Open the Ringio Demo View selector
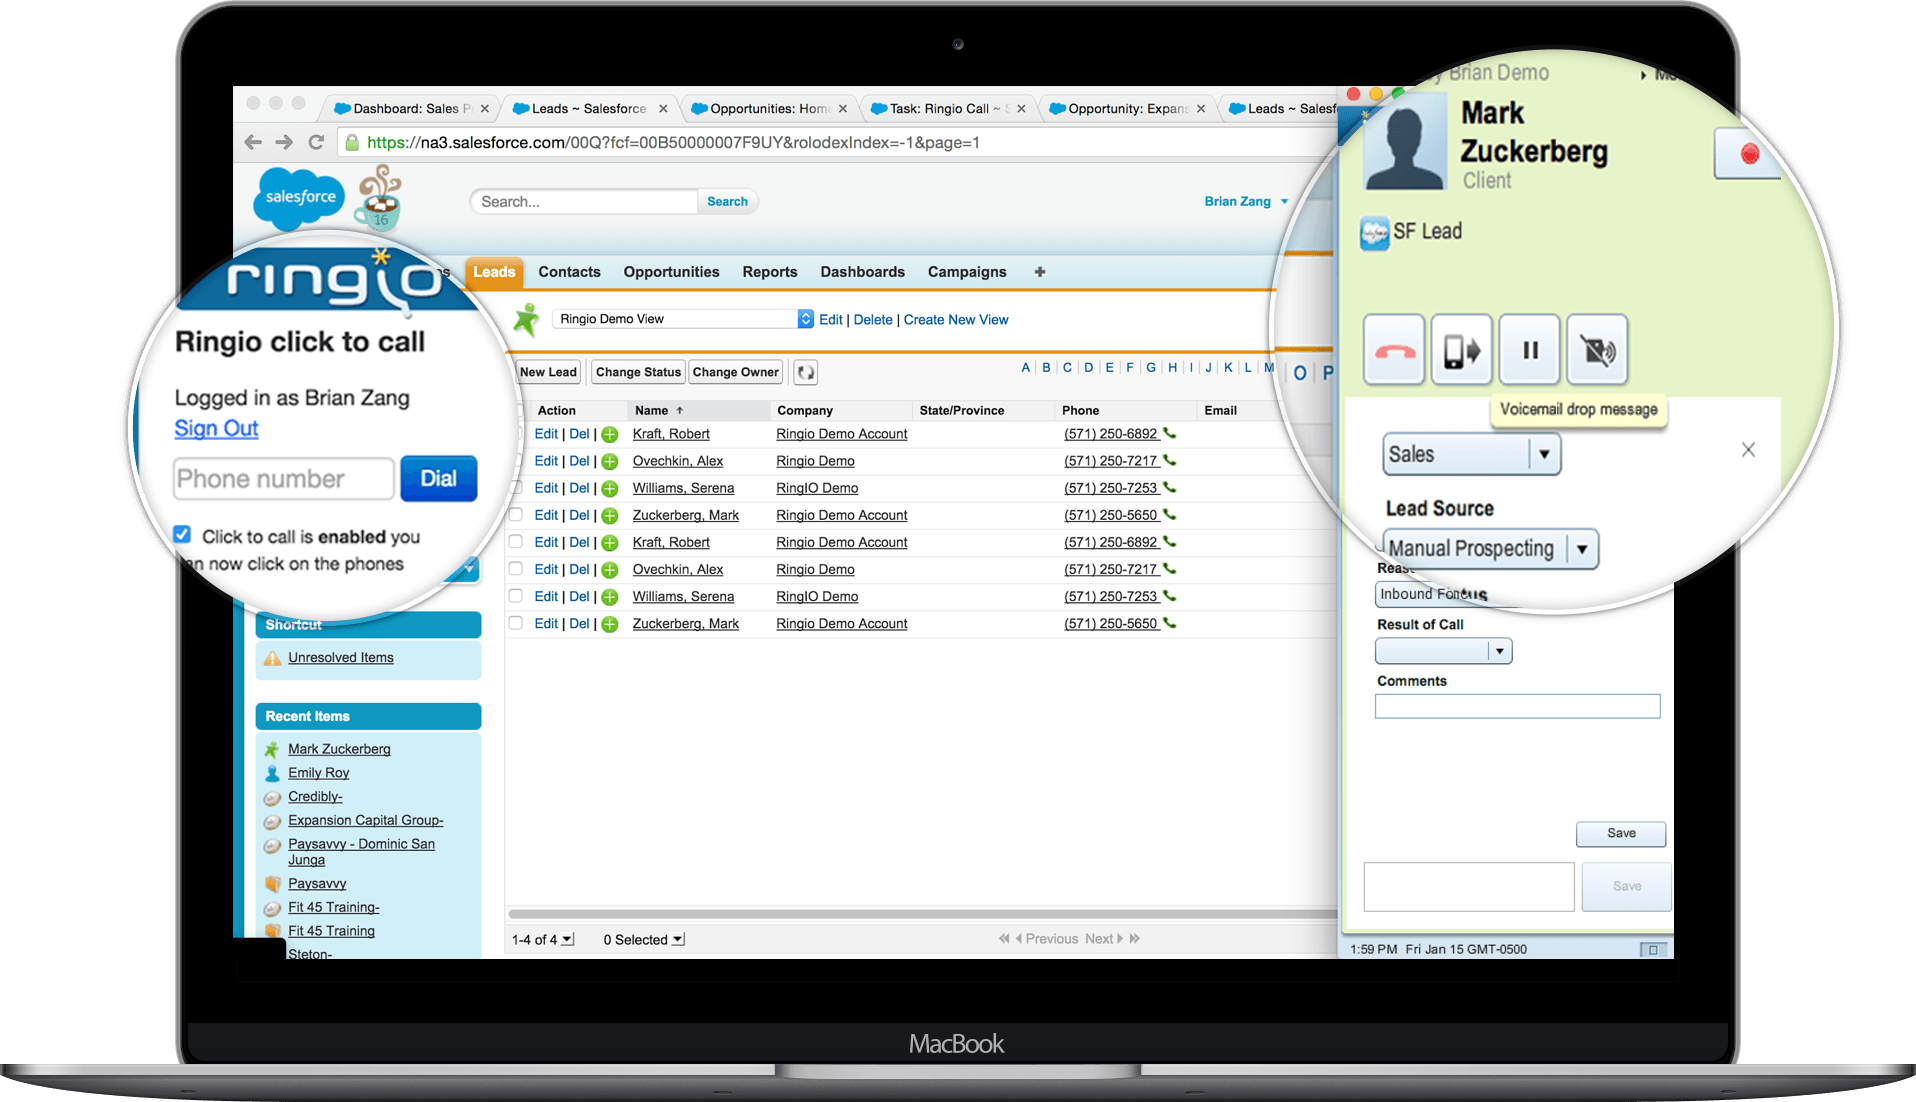 click(684, 319)
